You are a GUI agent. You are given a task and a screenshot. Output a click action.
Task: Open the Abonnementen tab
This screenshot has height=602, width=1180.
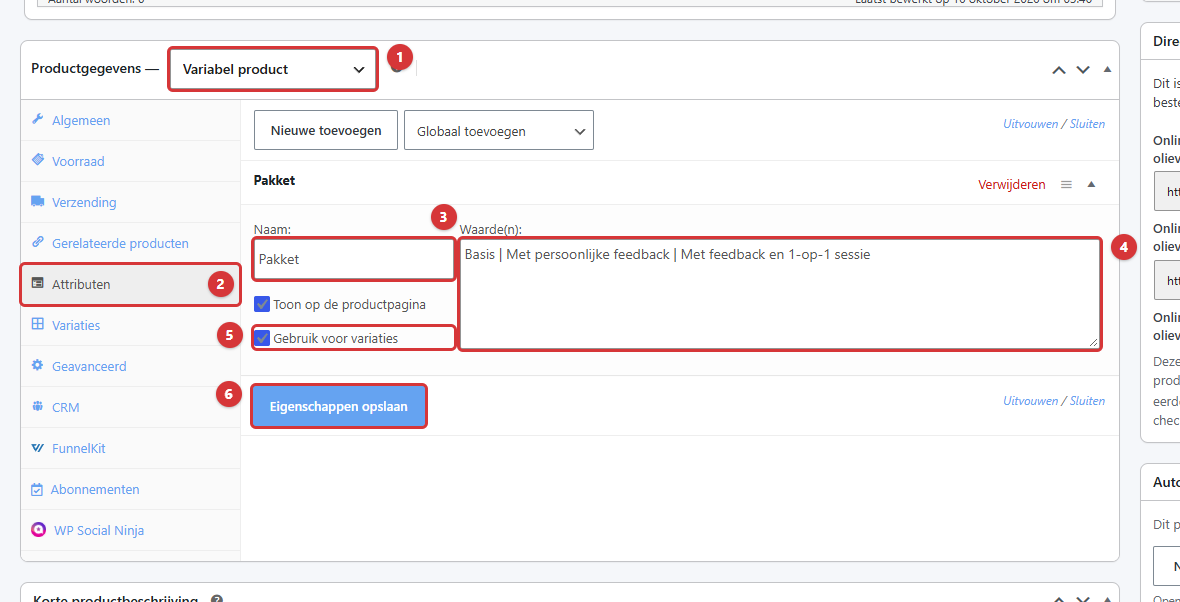pos(130,489)
